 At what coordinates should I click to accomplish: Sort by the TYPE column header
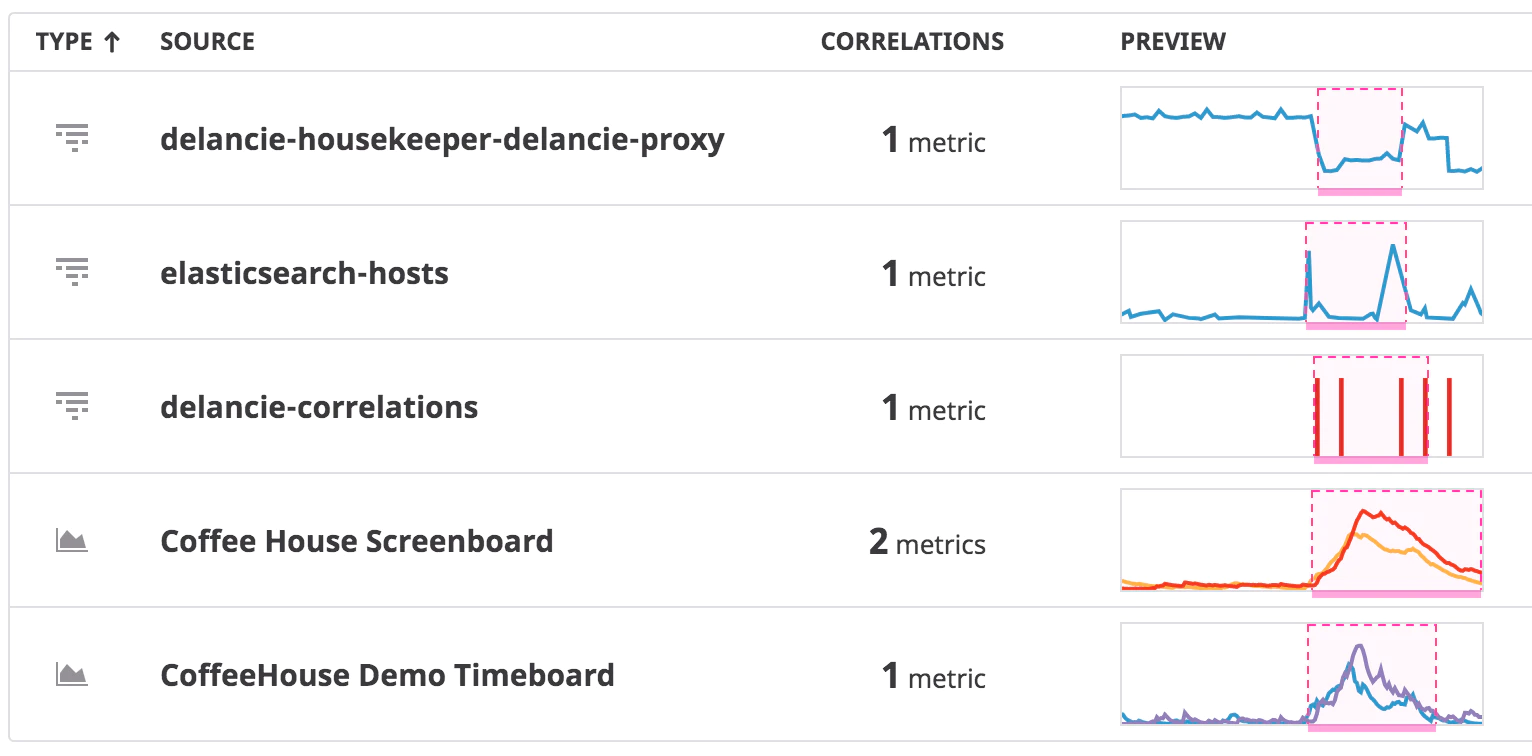pyautogui.click(x=65, y=41)
